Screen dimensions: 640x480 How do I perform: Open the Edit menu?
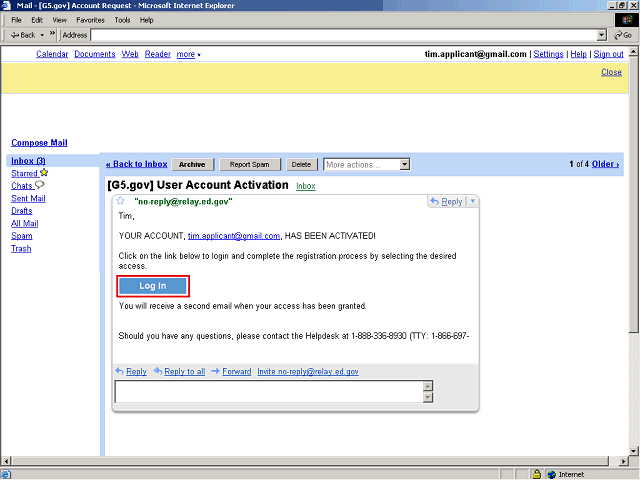pos(37,20)
